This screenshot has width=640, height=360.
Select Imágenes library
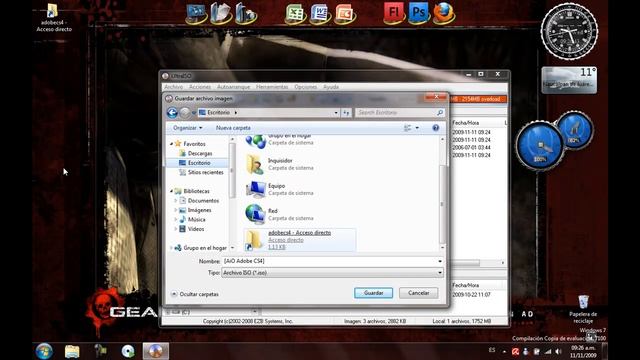(199, 210)
